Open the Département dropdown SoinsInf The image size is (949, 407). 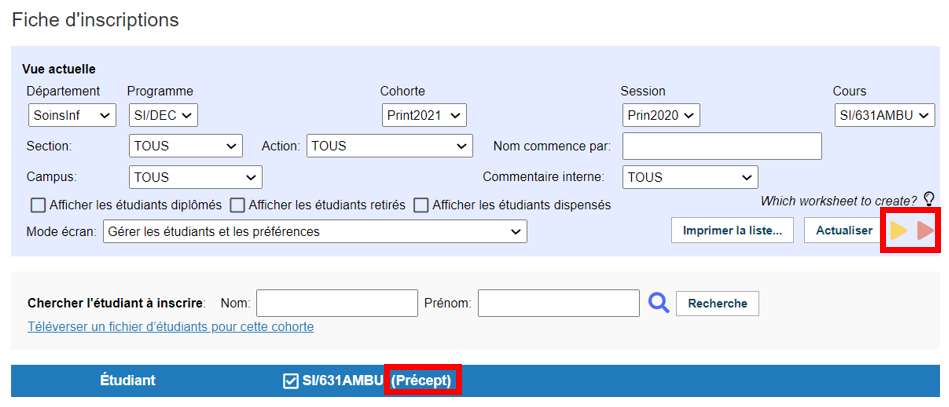click(x=72, y=115)
